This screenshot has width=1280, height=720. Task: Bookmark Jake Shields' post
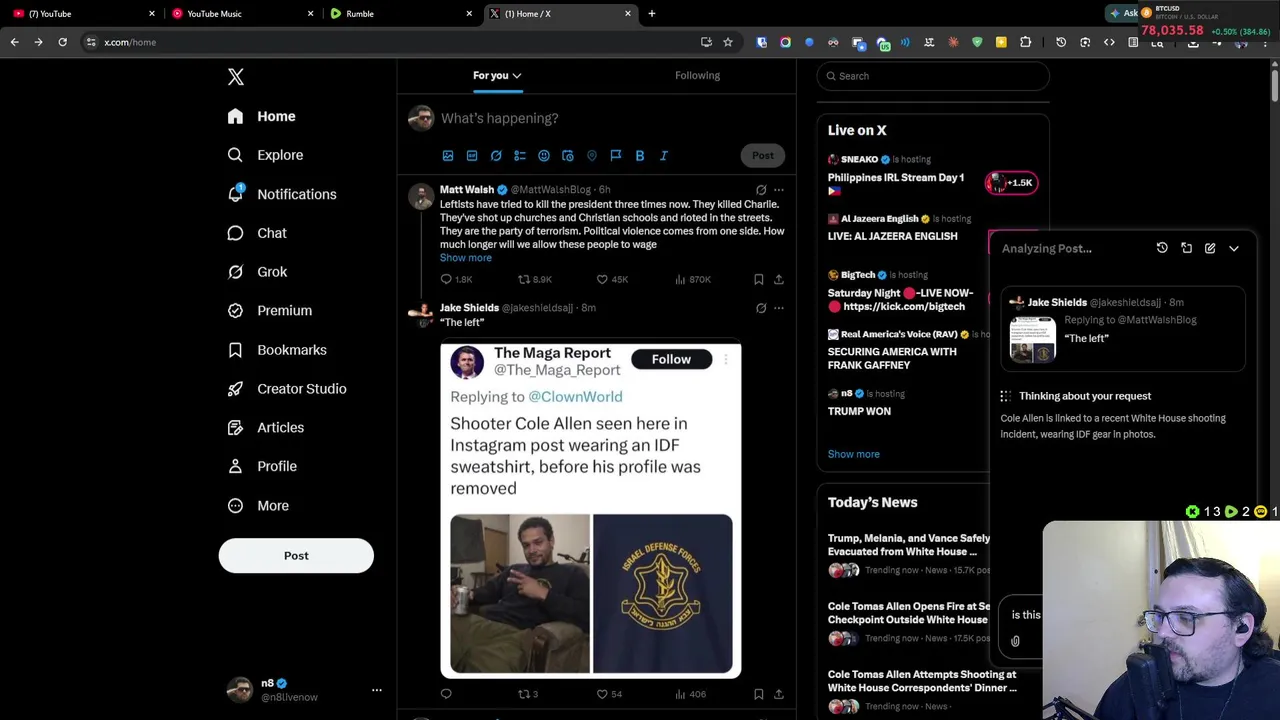[758, 694]
